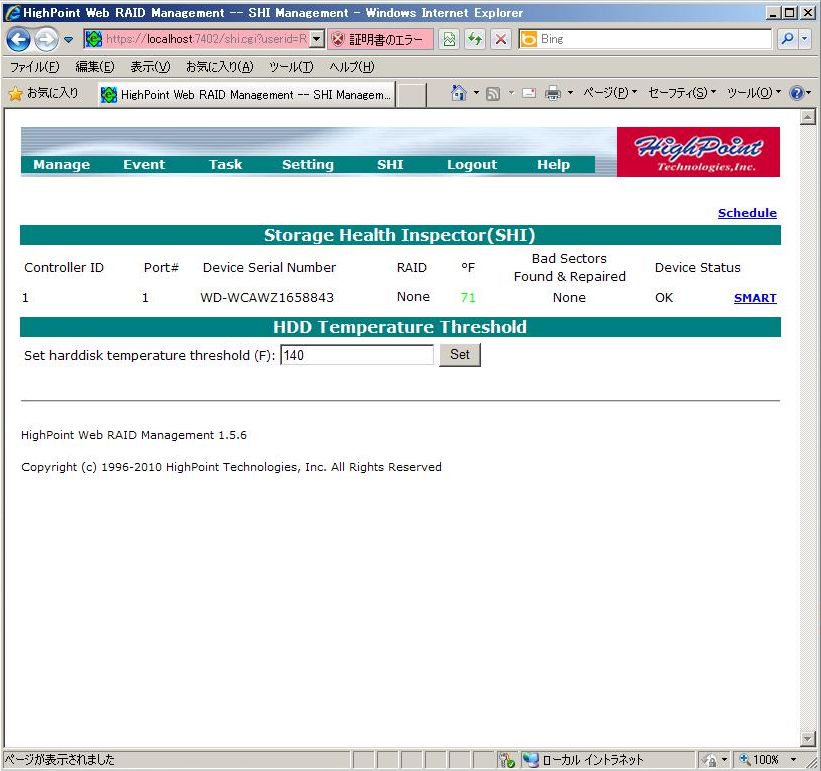The width and height of the screenshot is (821, 771).
Task: Open the 編集(E) menu
Action: tap(95, 67)
